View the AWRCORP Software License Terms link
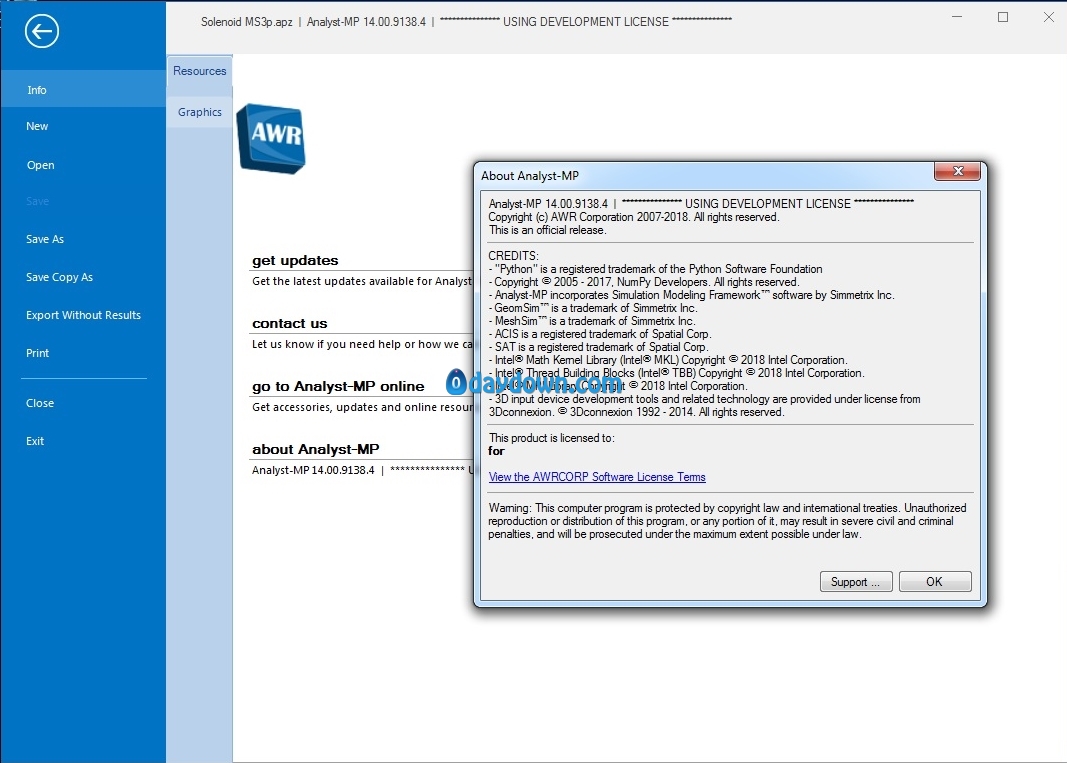The height and width of the screenshot is (763, 1067). 597,476
